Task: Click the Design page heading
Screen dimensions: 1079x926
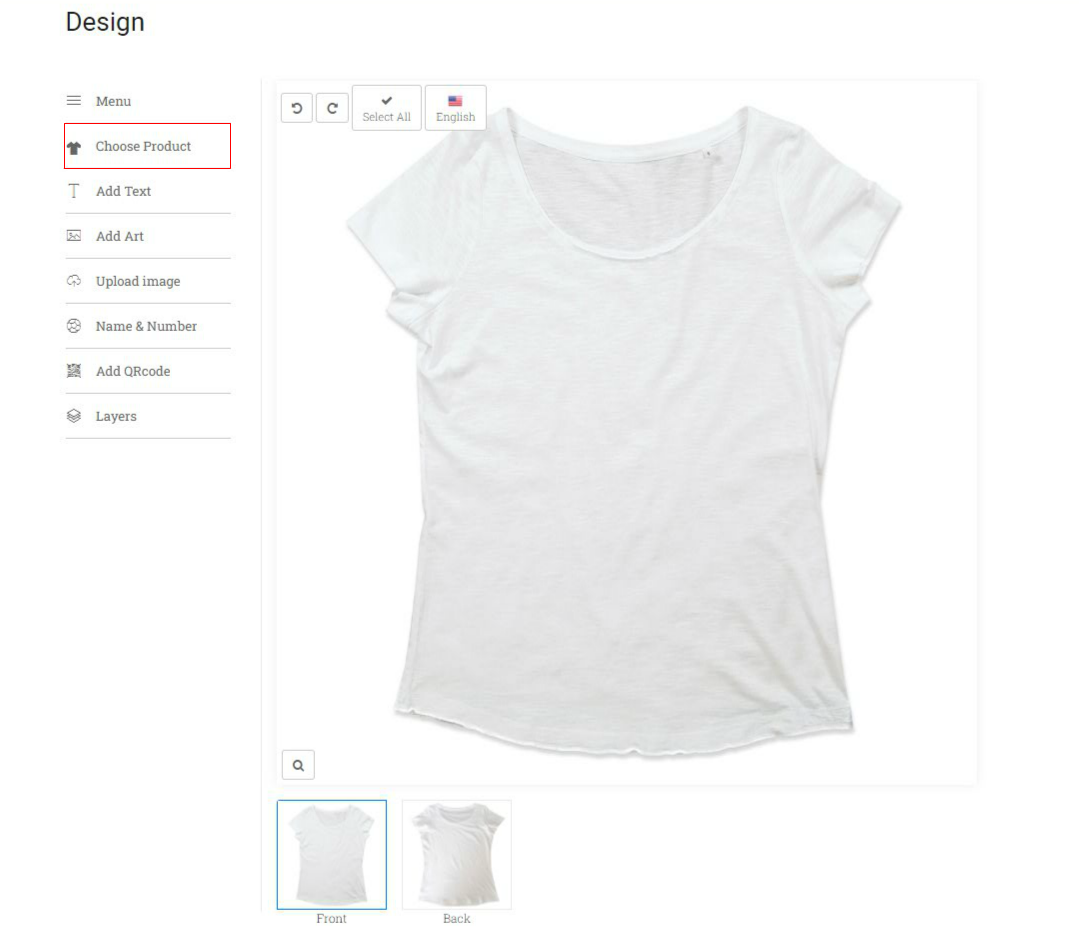Action: [105, 22]
